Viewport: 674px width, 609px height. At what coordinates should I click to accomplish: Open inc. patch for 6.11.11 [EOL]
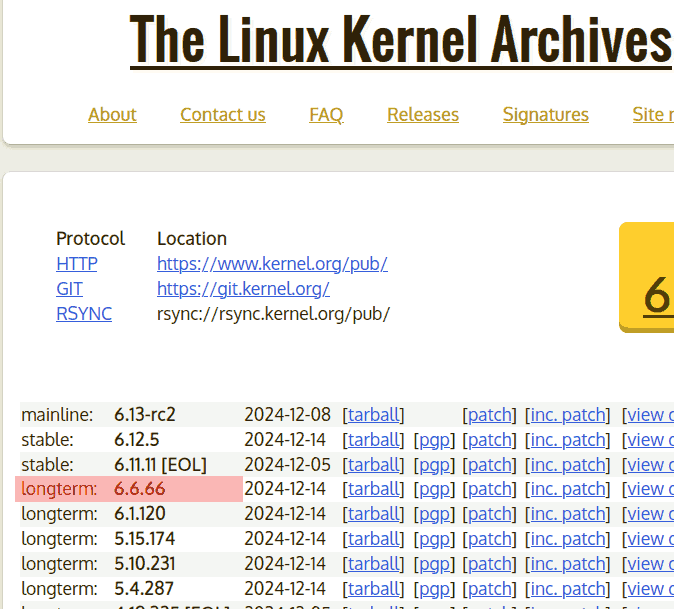(x=568, y=465)
